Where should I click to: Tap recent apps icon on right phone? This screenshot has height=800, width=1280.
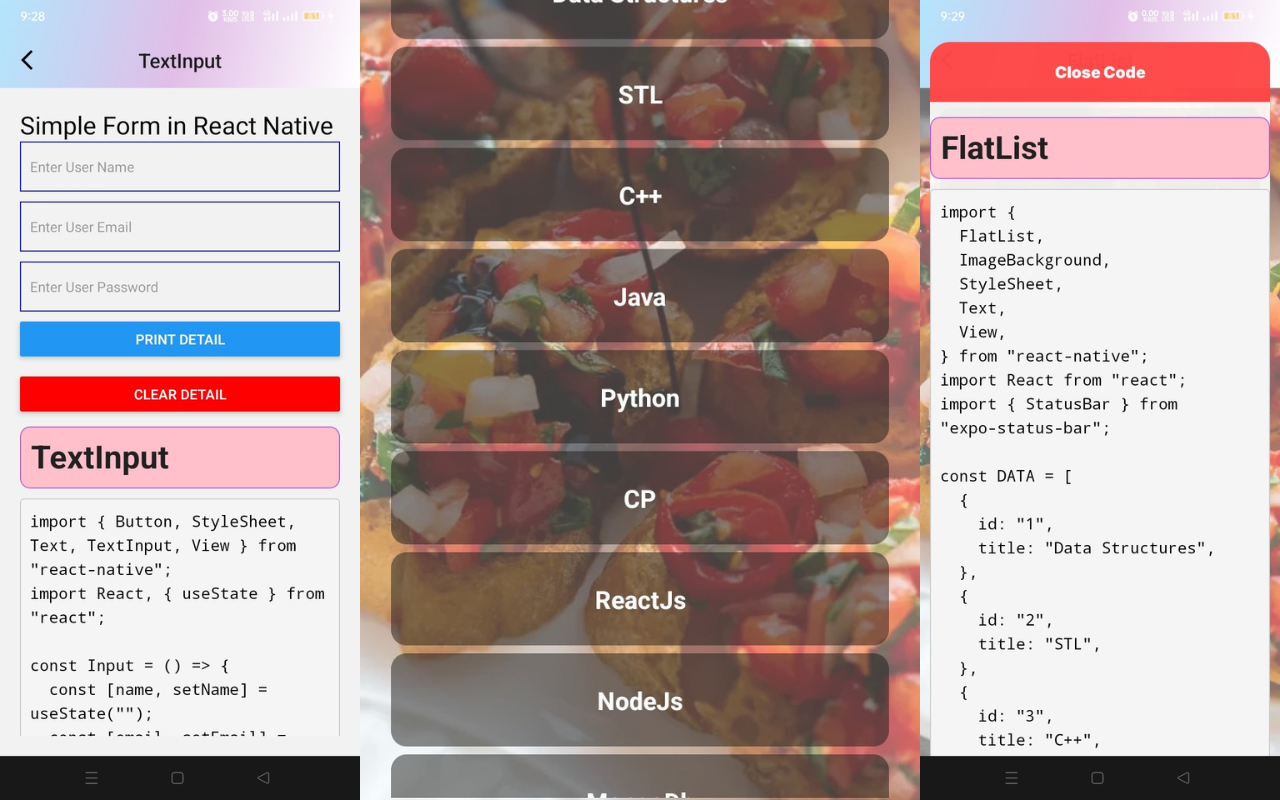click(1011, 778)
